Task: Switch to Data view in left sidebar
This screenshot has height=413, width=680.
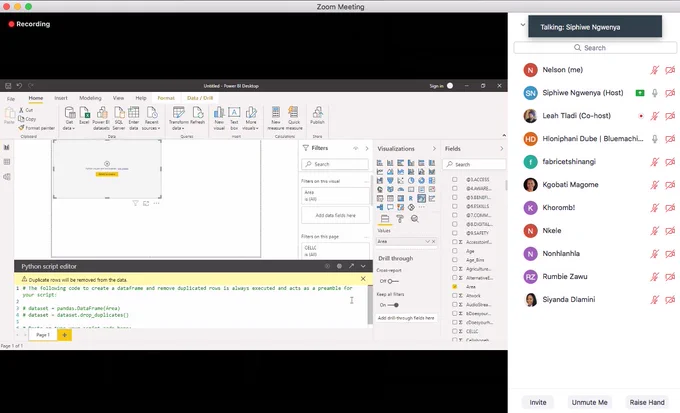Action: click(x=7, y=162)
